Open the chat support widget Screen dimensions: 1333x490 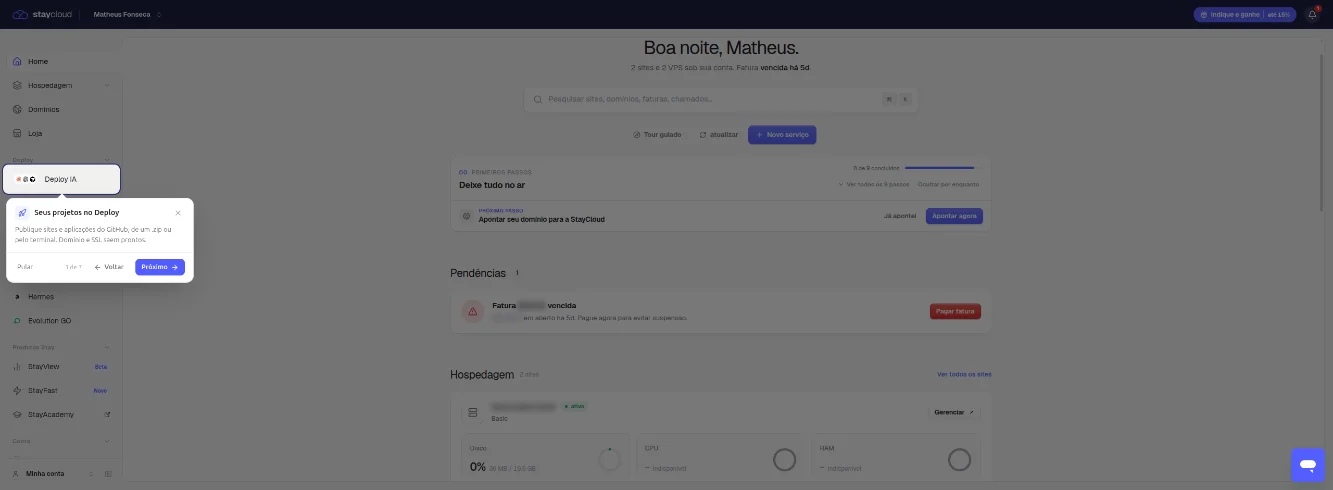tap(1307, 464)
